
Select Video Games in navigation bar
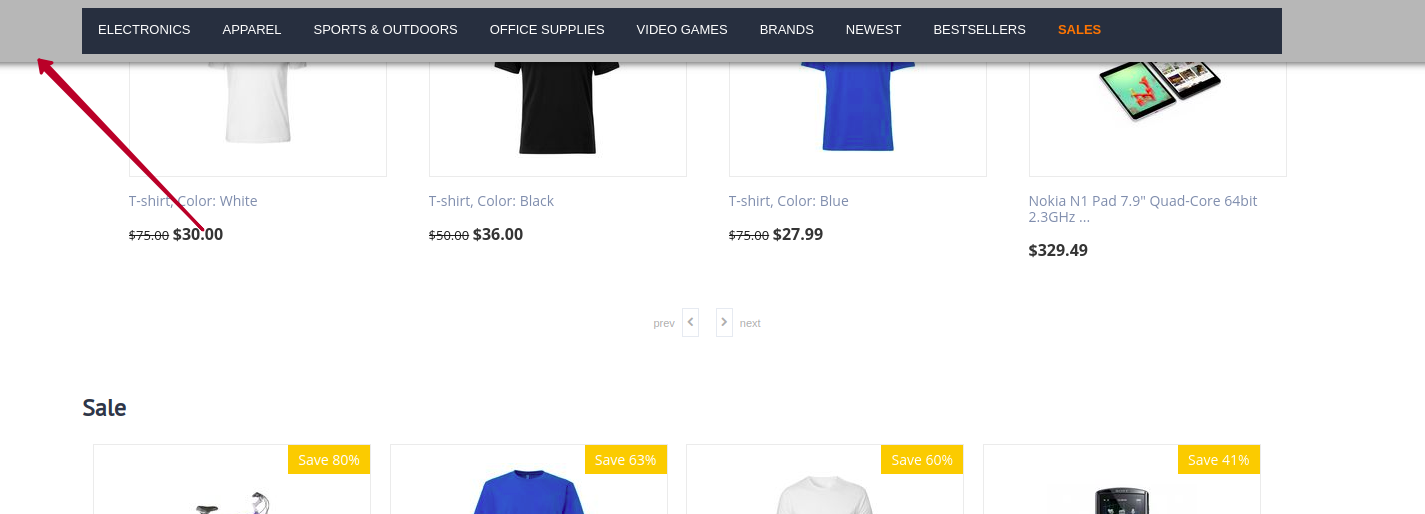click(x=682, y=30)
